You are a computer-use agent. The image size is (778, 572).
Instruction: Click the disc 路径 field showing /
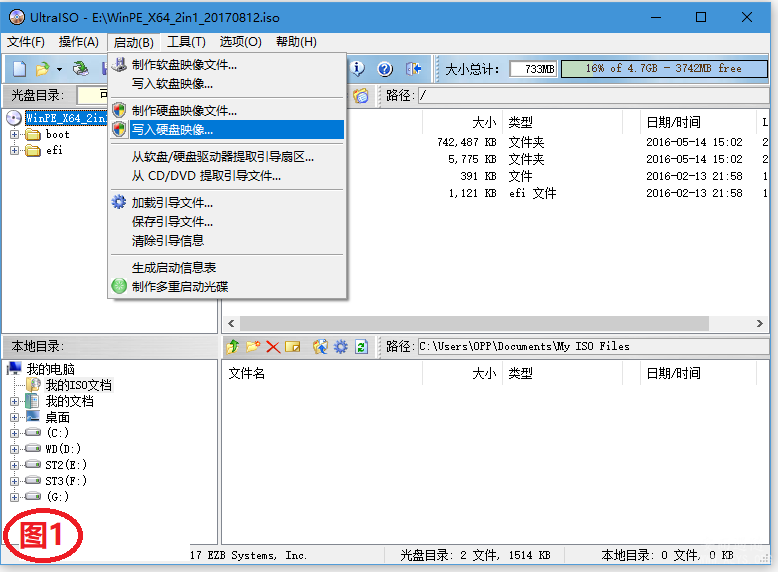point(593,95)
